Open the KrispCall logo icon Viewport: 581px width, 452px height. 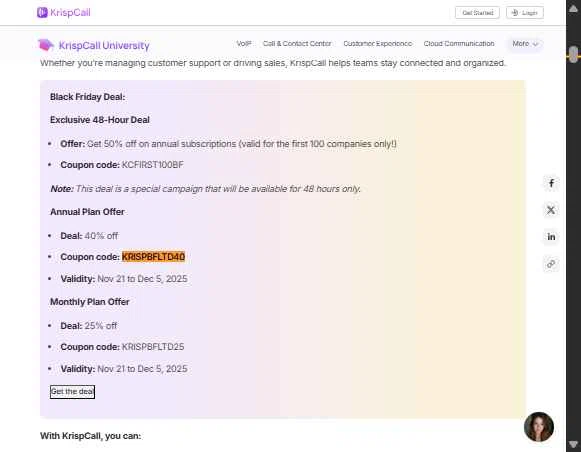[x=42, y=13]
